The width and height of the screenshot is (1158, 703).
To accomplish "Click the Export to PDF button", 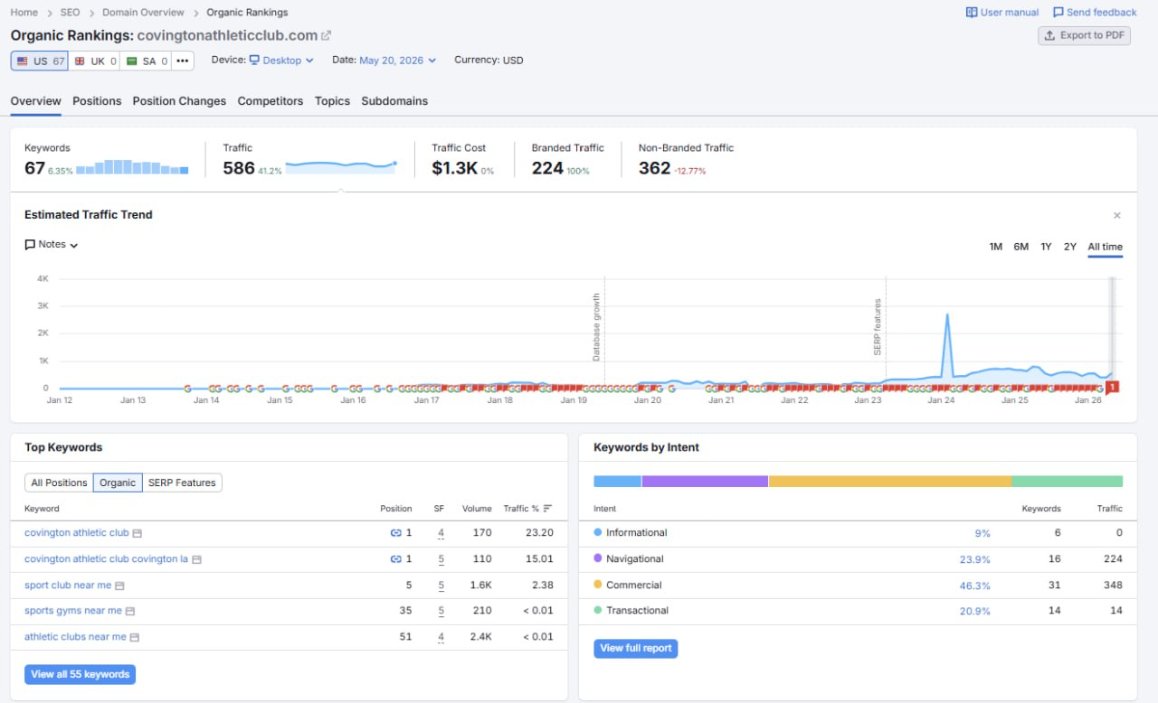I will 1084,35.
